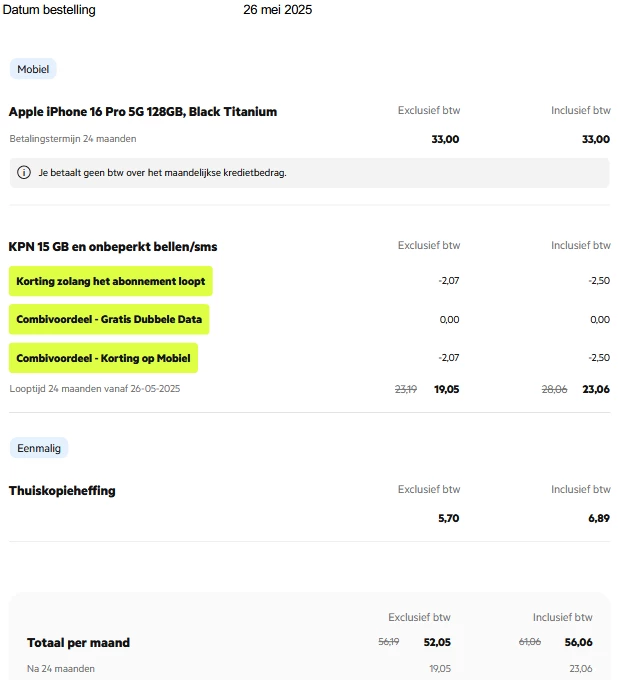
Task: Select the Eenmalig category tag
Action: tap(39, 448)
